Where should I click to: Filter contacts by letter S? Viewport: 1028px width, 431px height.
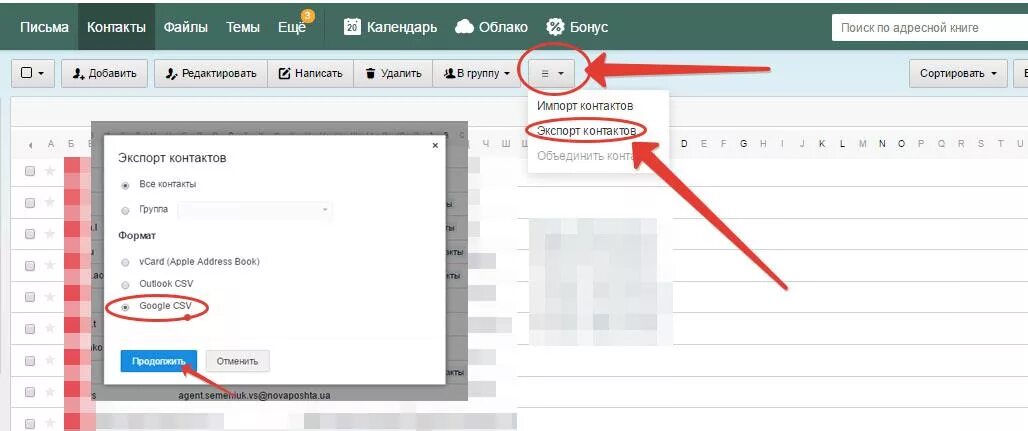tap(981, 144)
